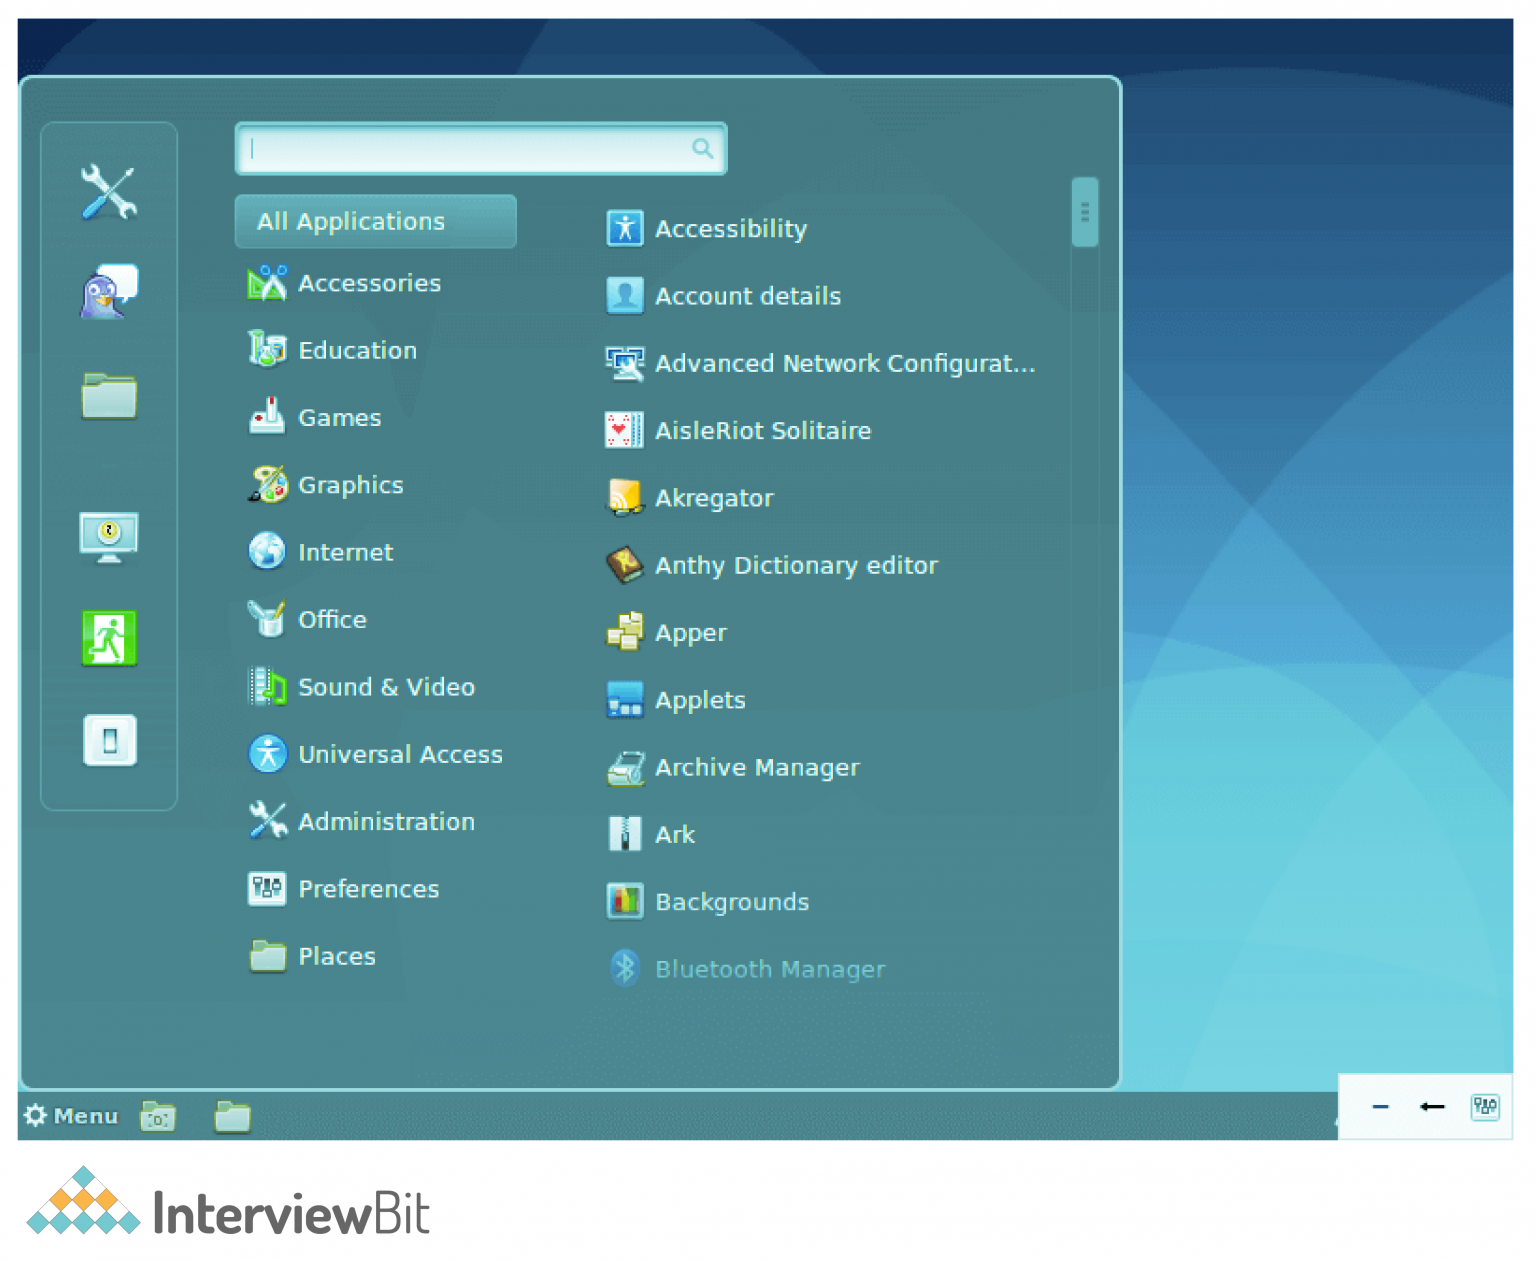Open Akregator feed reader
Viewport: 1536px width, 1261px height.
tap(714, 497)
